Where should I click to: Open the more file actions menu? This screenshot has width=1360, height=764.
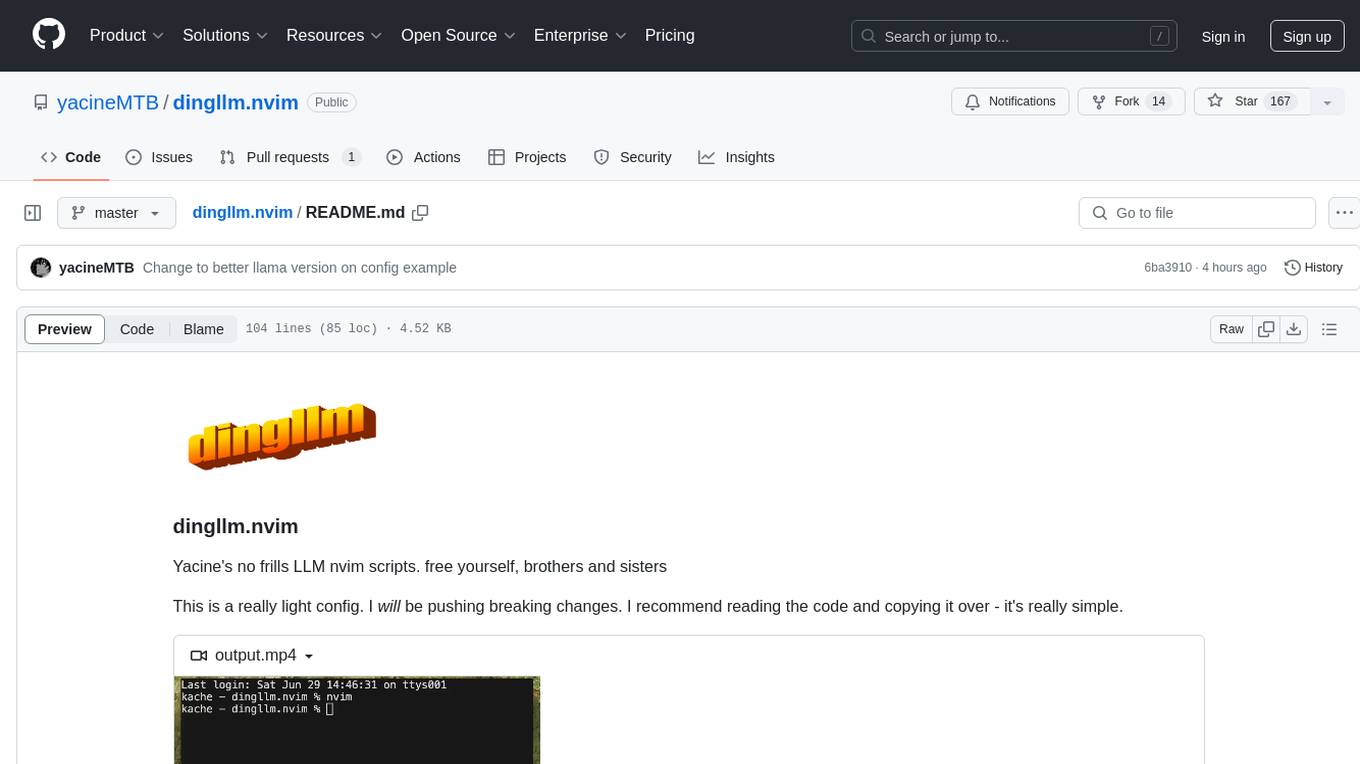pos(1344,213)
